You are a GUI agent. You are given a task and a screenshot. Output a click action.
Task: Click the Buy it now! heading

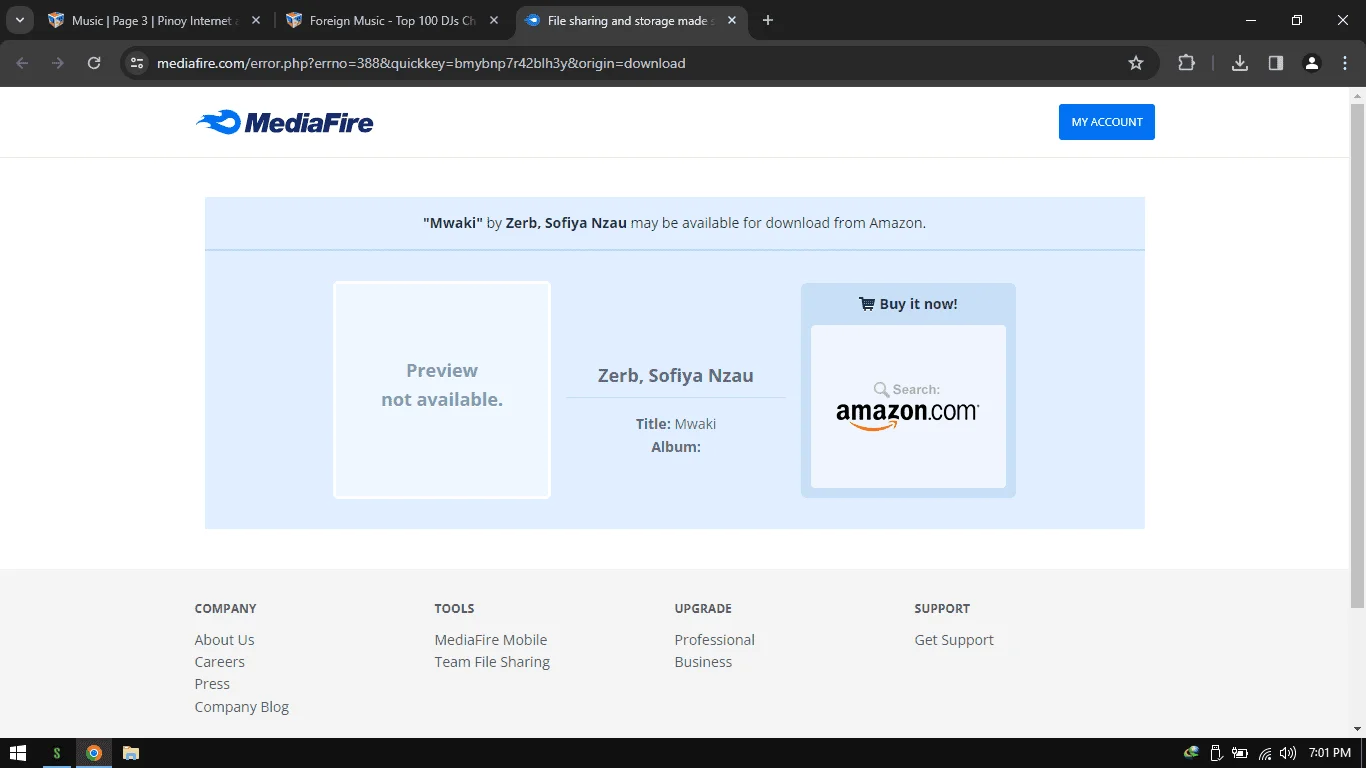[908, 304]
